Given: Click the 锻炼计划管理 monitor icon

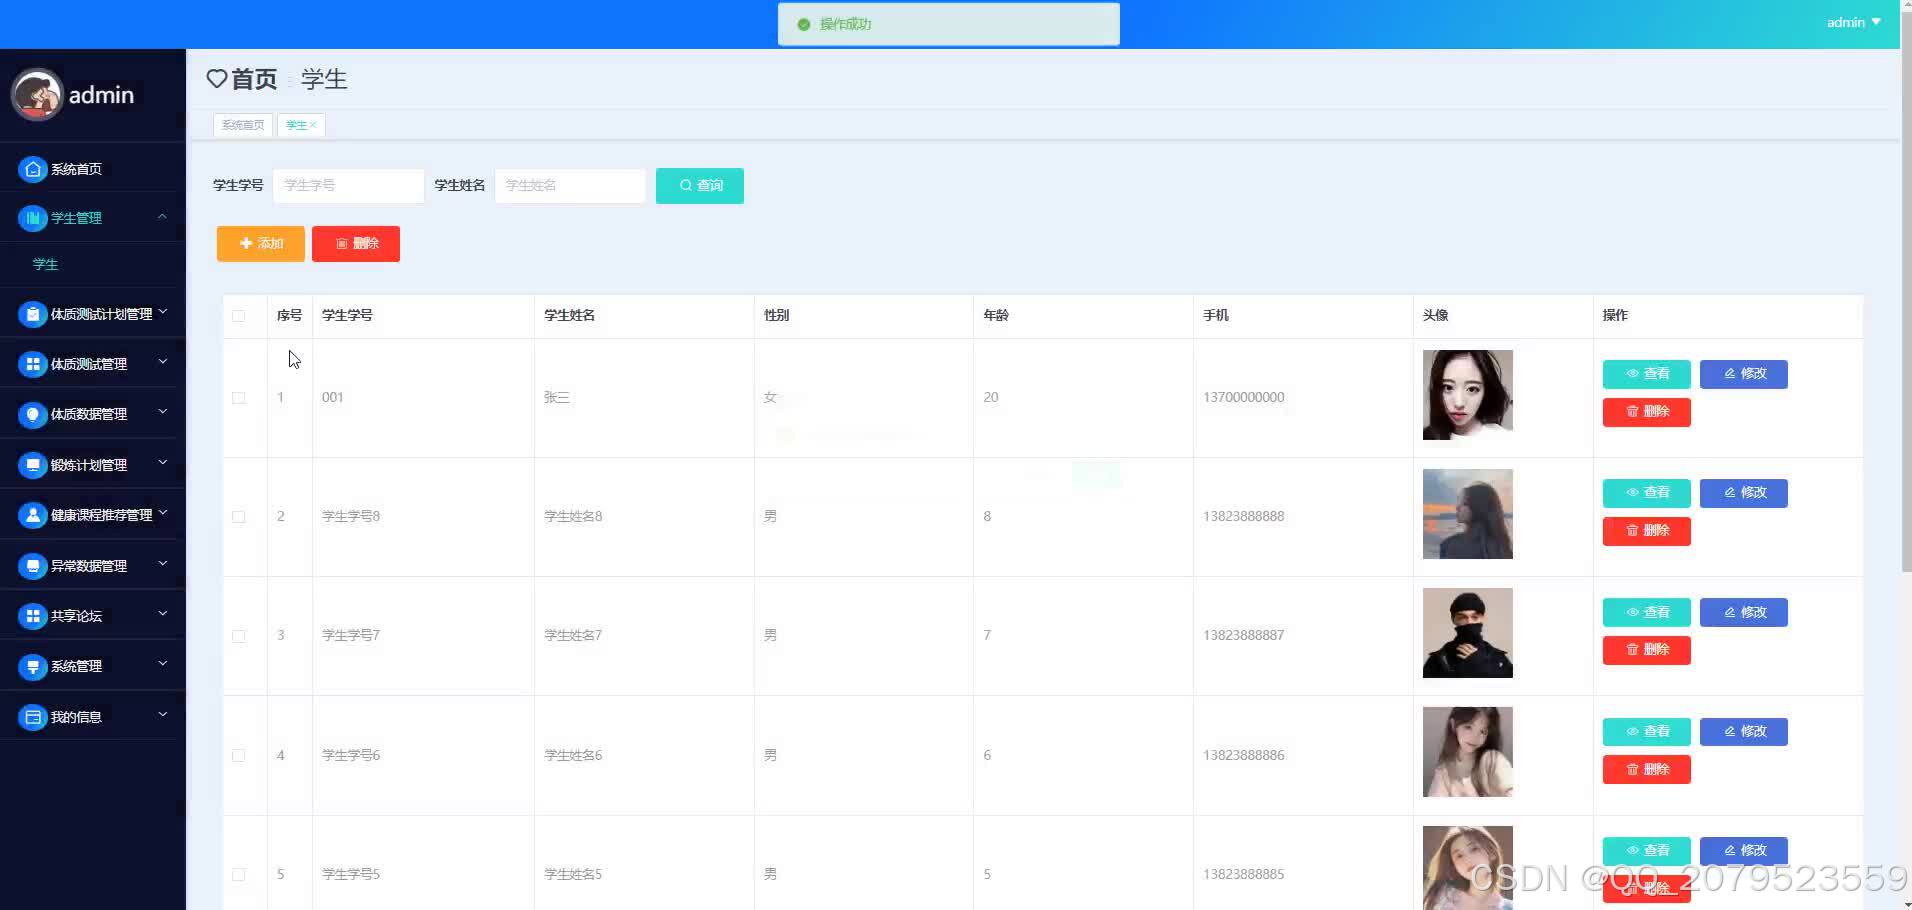Looking at the screenshot, I should pyautogui.click(x=33, y=465).
